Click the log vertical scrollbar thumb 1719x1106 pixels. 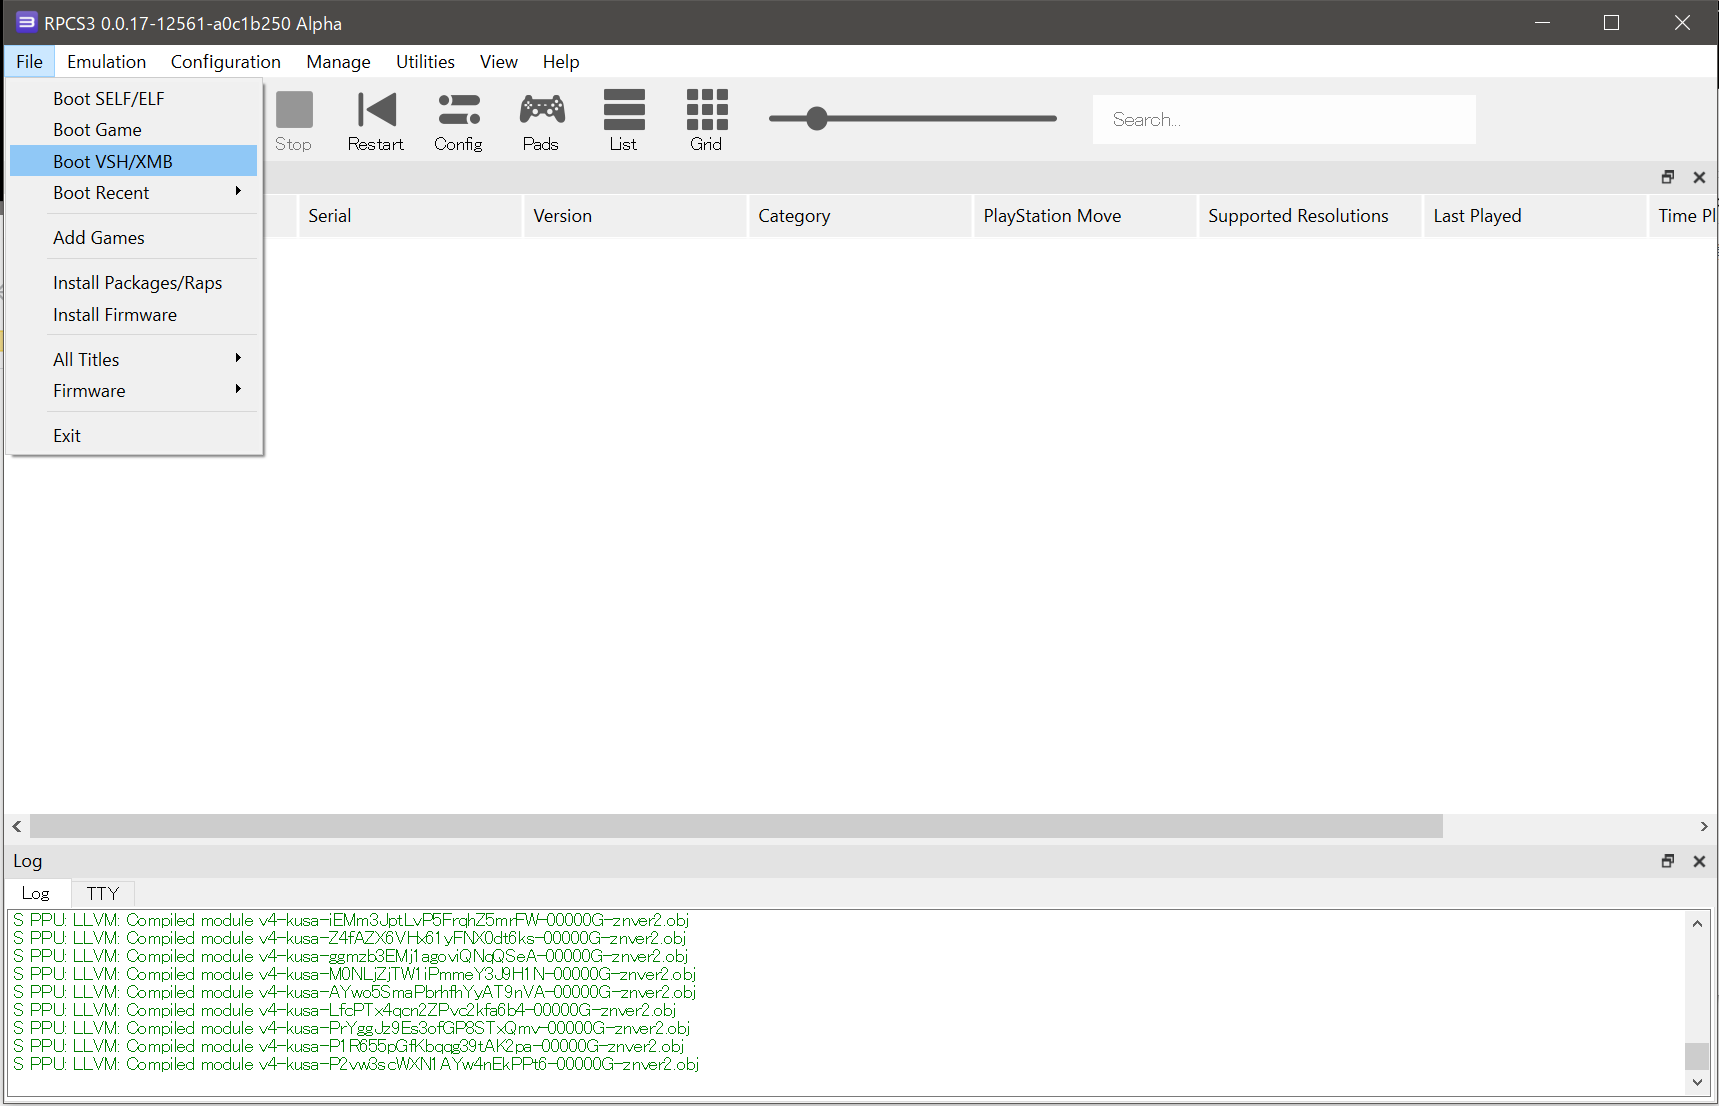click(x=1697, y=1056)
